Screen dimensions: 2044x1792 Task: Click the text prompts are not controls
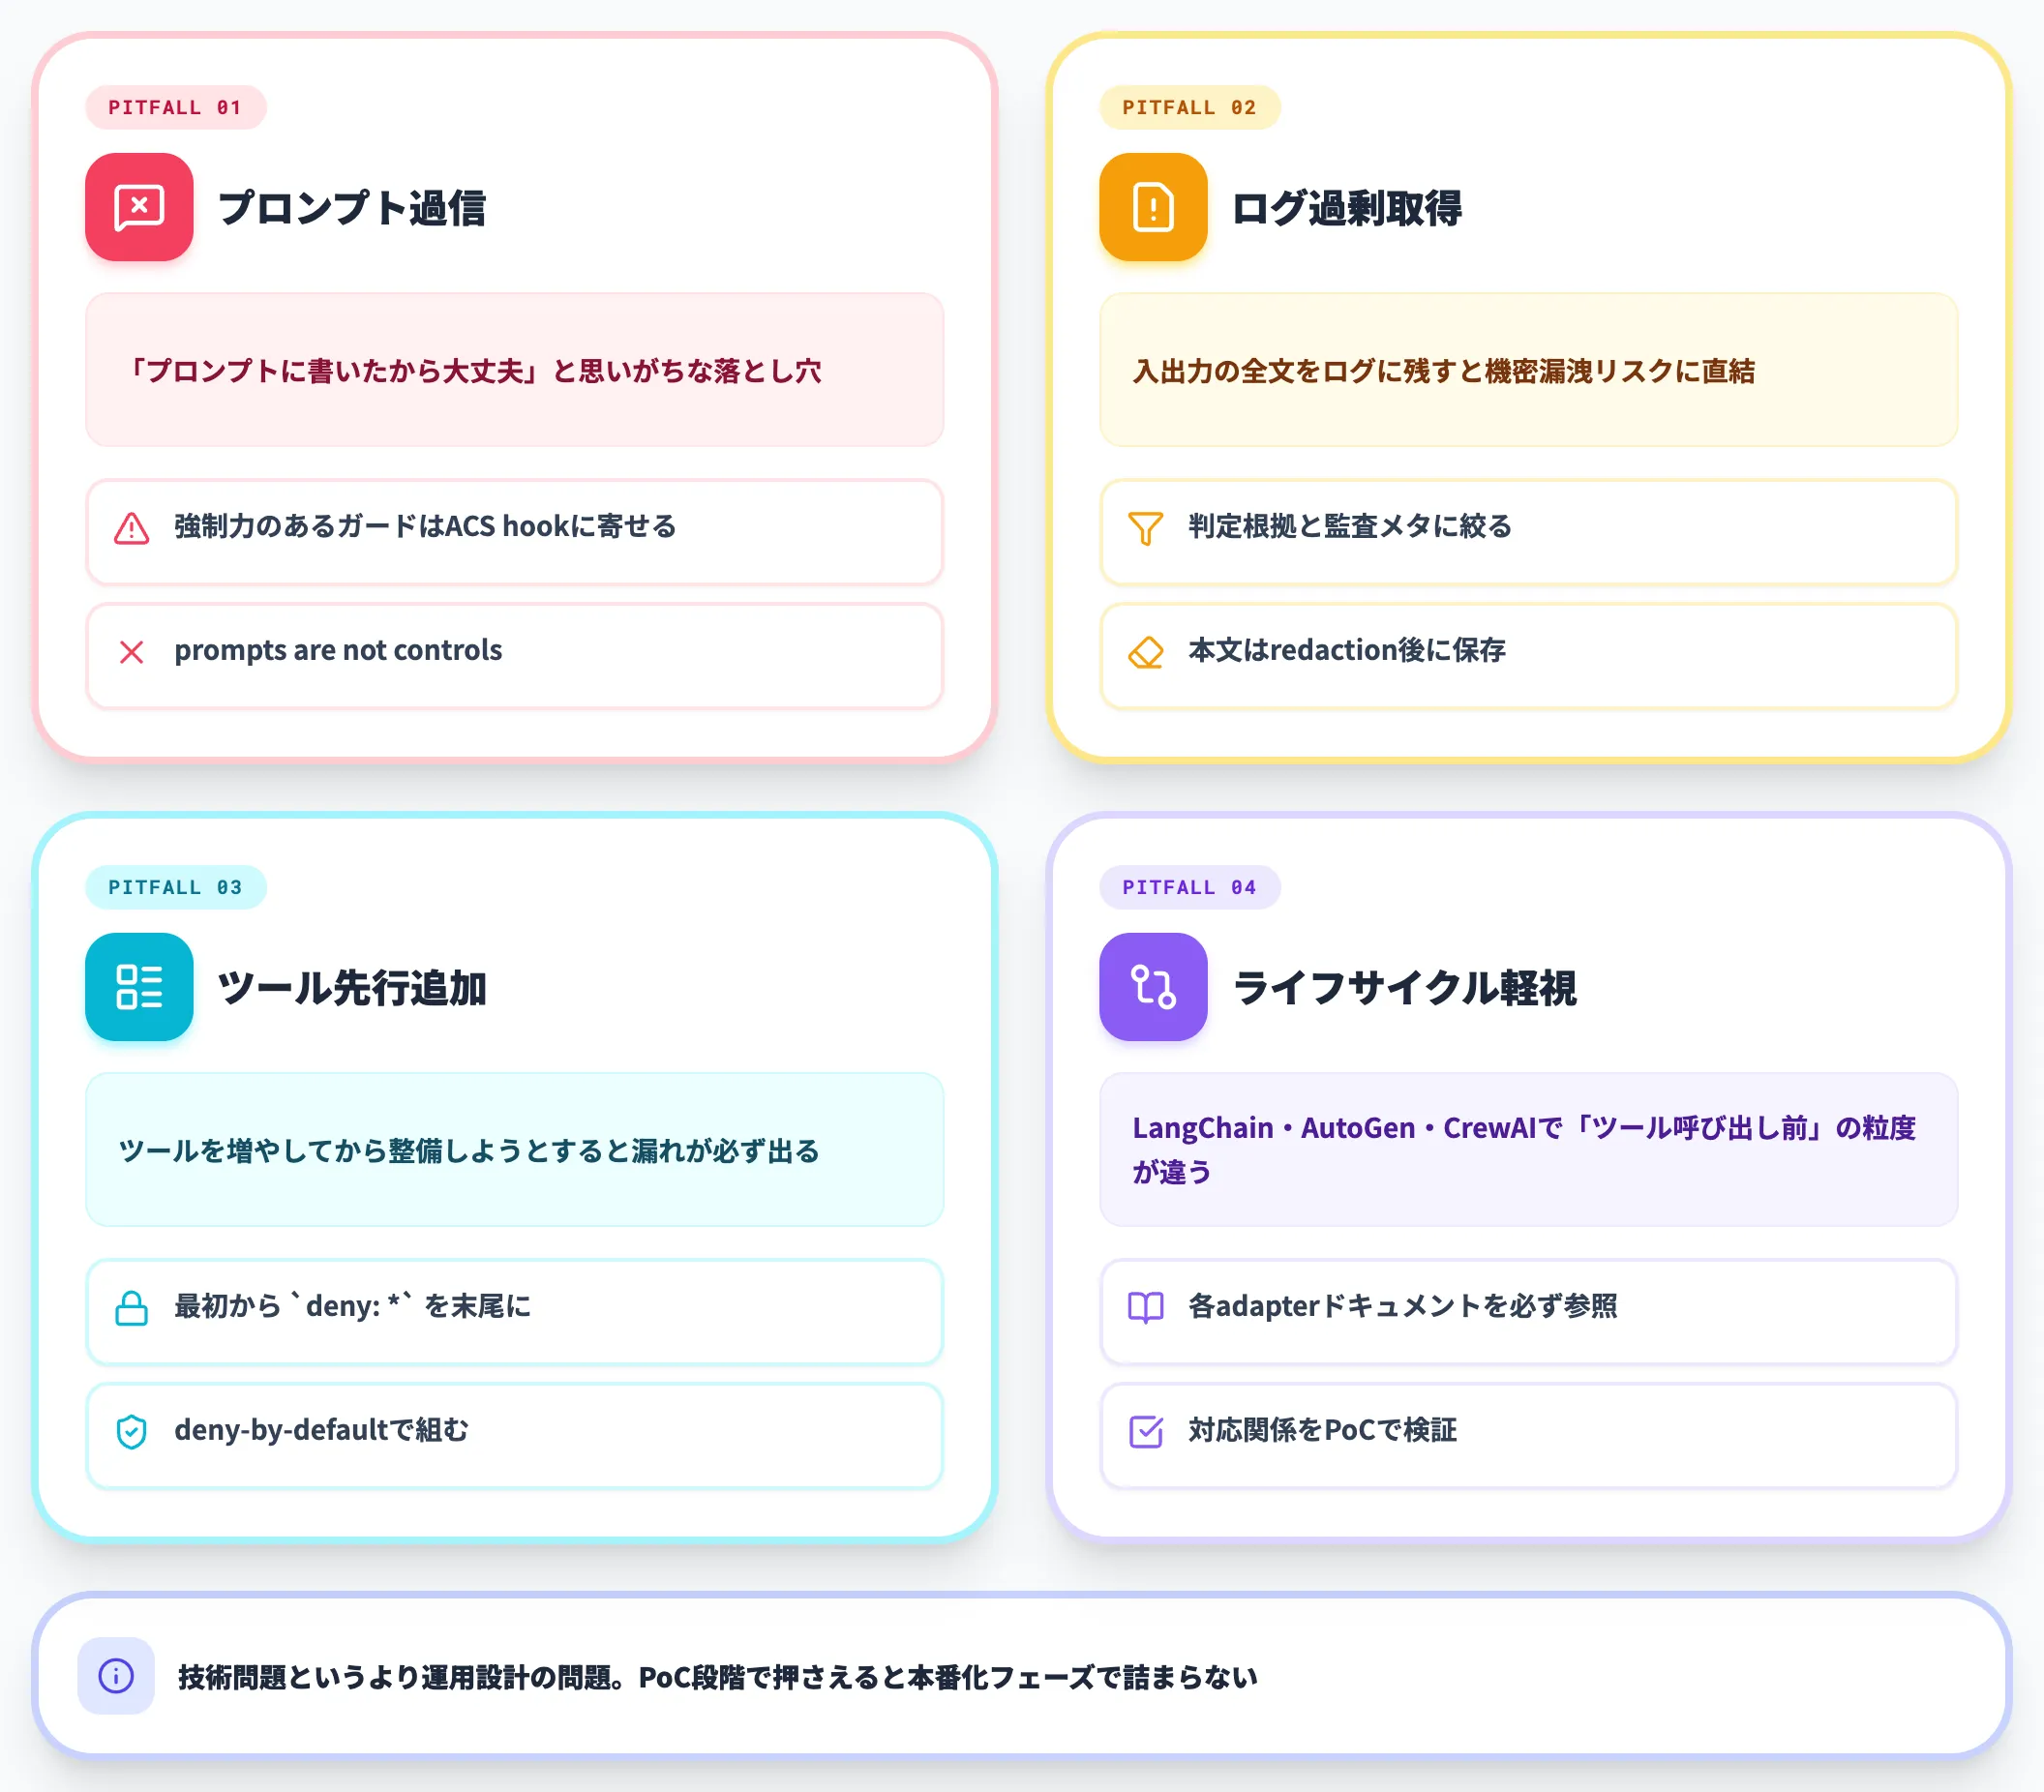pos(338,650)
